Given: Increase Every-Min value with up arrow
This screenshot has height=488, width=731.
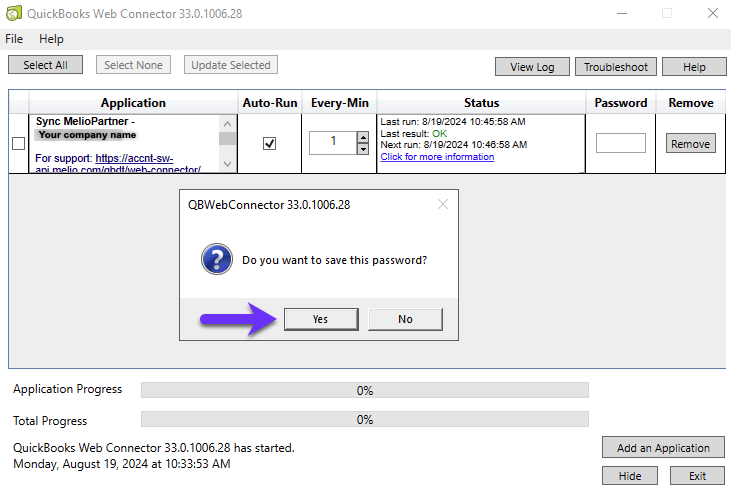Looking at the screenshot, I should tap(363, 137).
